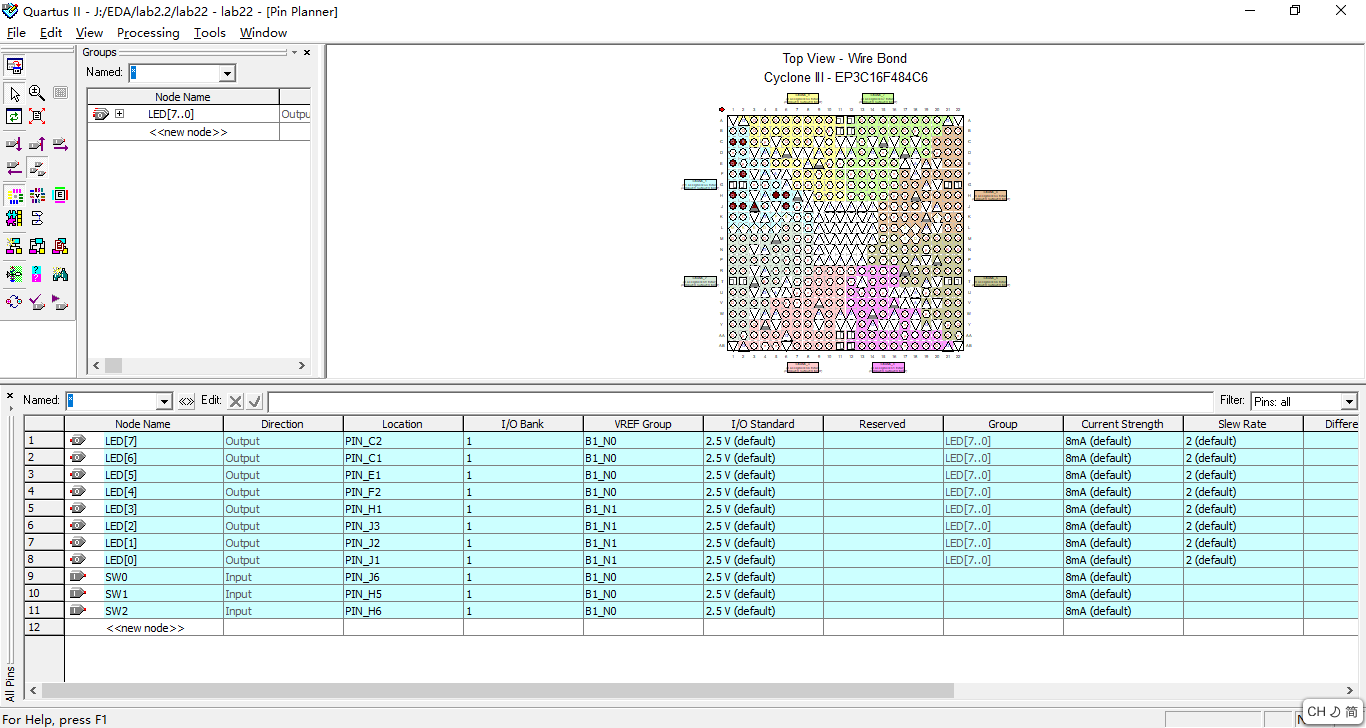
Task: Click the grayed keypad grid icon
Action: coord(60,93)
